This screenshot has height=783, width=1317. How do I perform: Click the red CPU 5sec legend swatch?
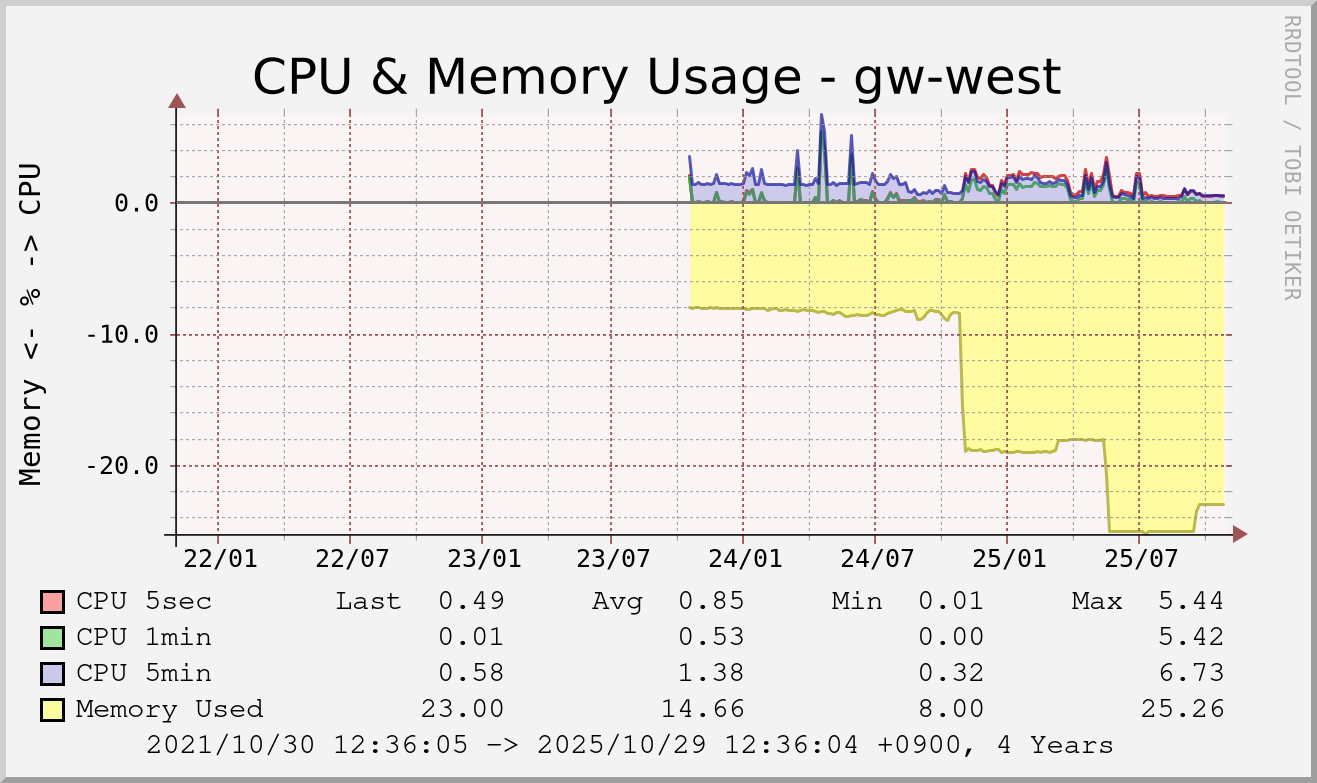click(x=52, y=602)
